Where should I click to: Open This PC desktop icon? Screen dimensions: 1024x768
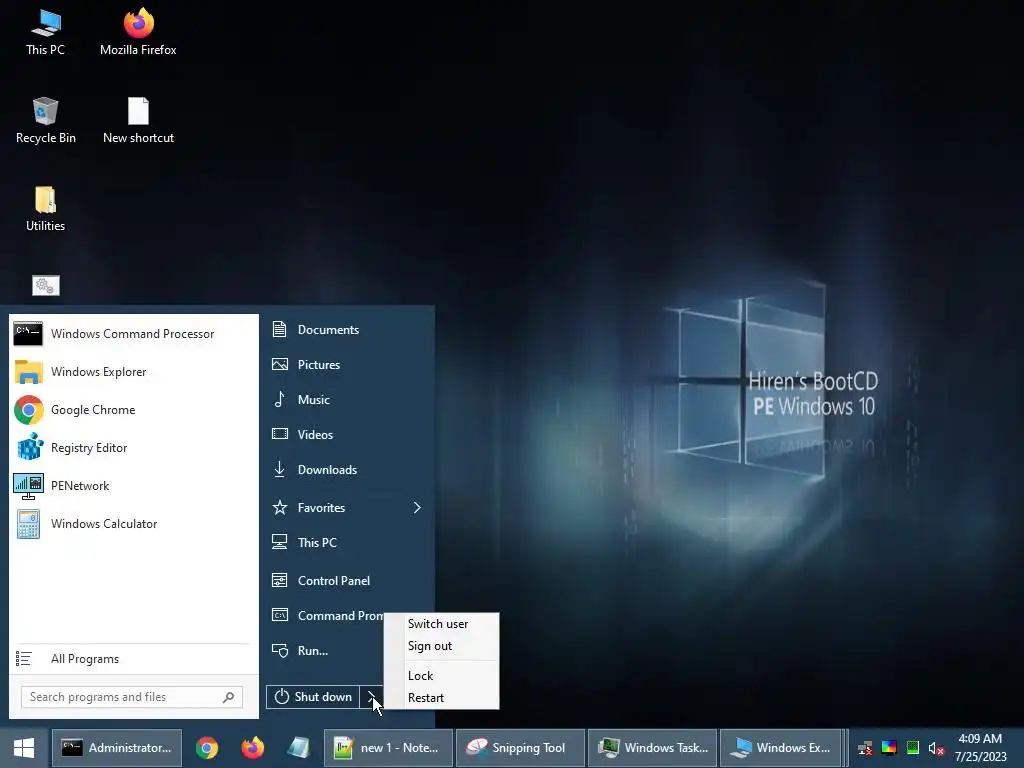click(45, 33)
